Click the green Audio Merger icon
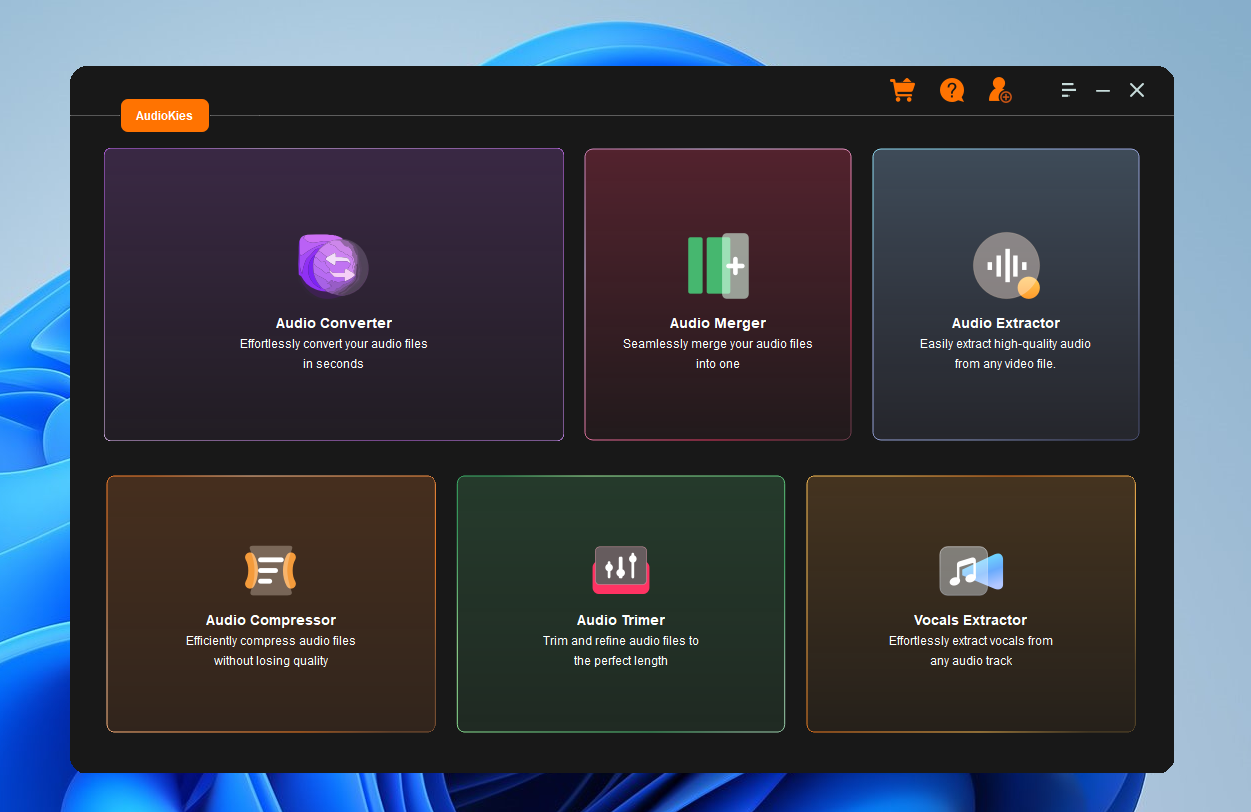The image size is (1251, 812). pos(718,266)
